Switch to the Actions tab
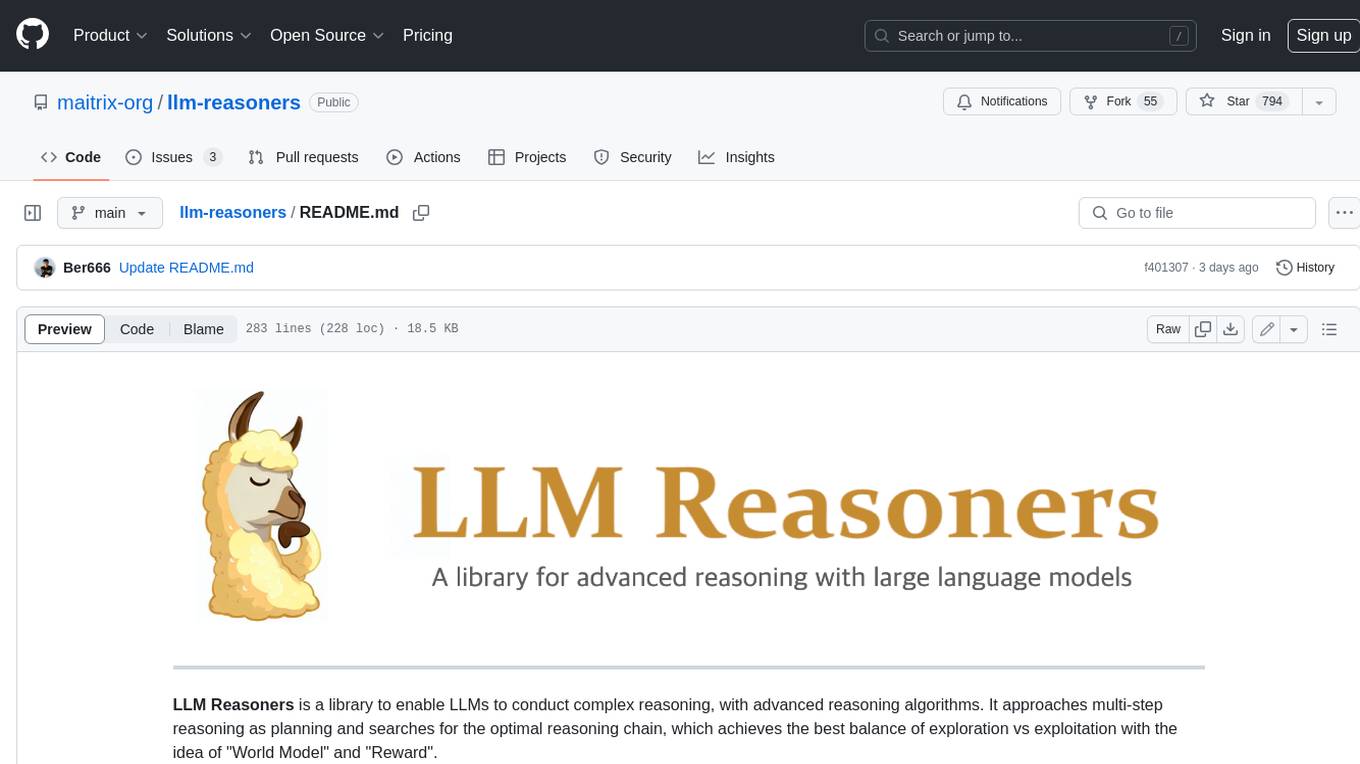1360x764 pixels. tap(424, 157)
